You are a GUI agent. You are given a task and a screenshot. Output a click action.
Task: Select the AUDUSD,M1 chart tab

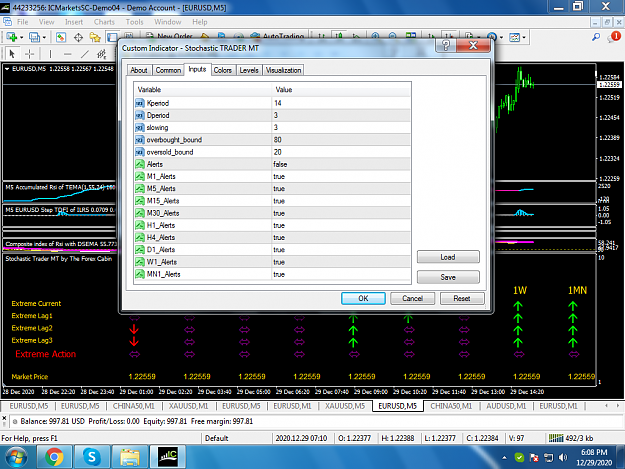click(506, 406)
